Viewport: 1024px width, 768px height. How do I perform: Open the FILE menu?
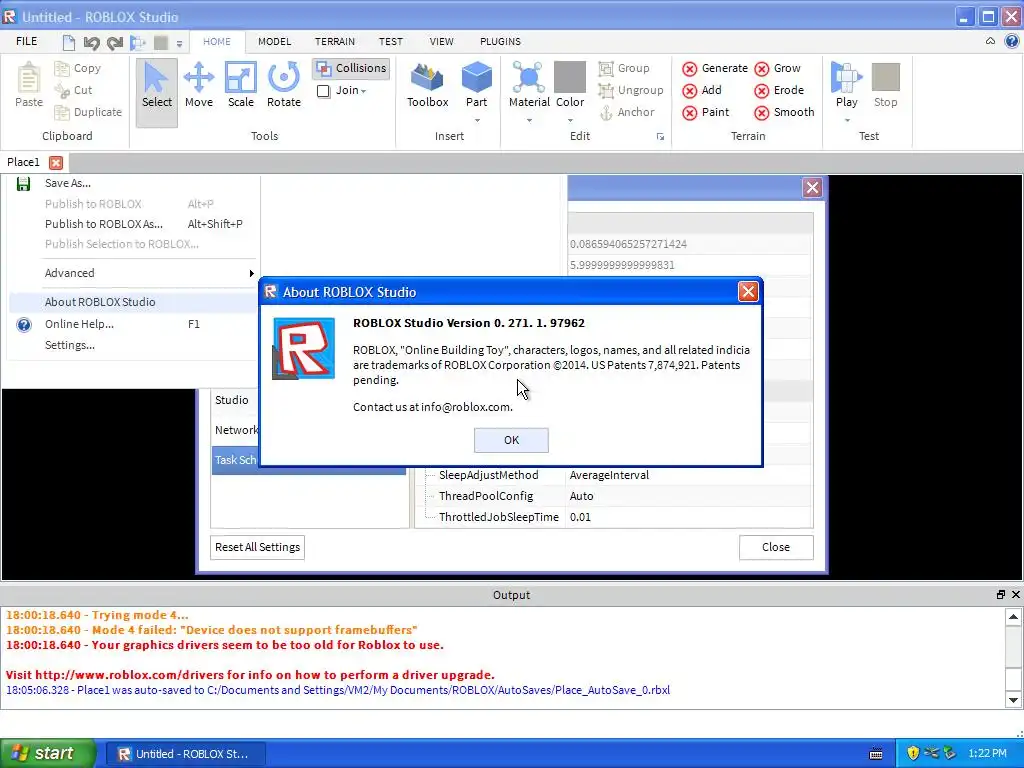[26, 41]
